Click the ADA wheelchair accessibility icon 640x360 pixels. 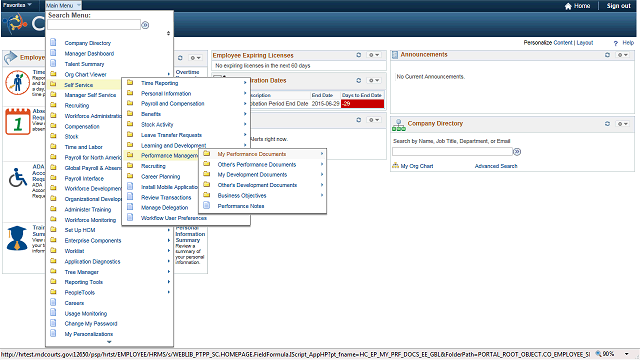(18, 178)
